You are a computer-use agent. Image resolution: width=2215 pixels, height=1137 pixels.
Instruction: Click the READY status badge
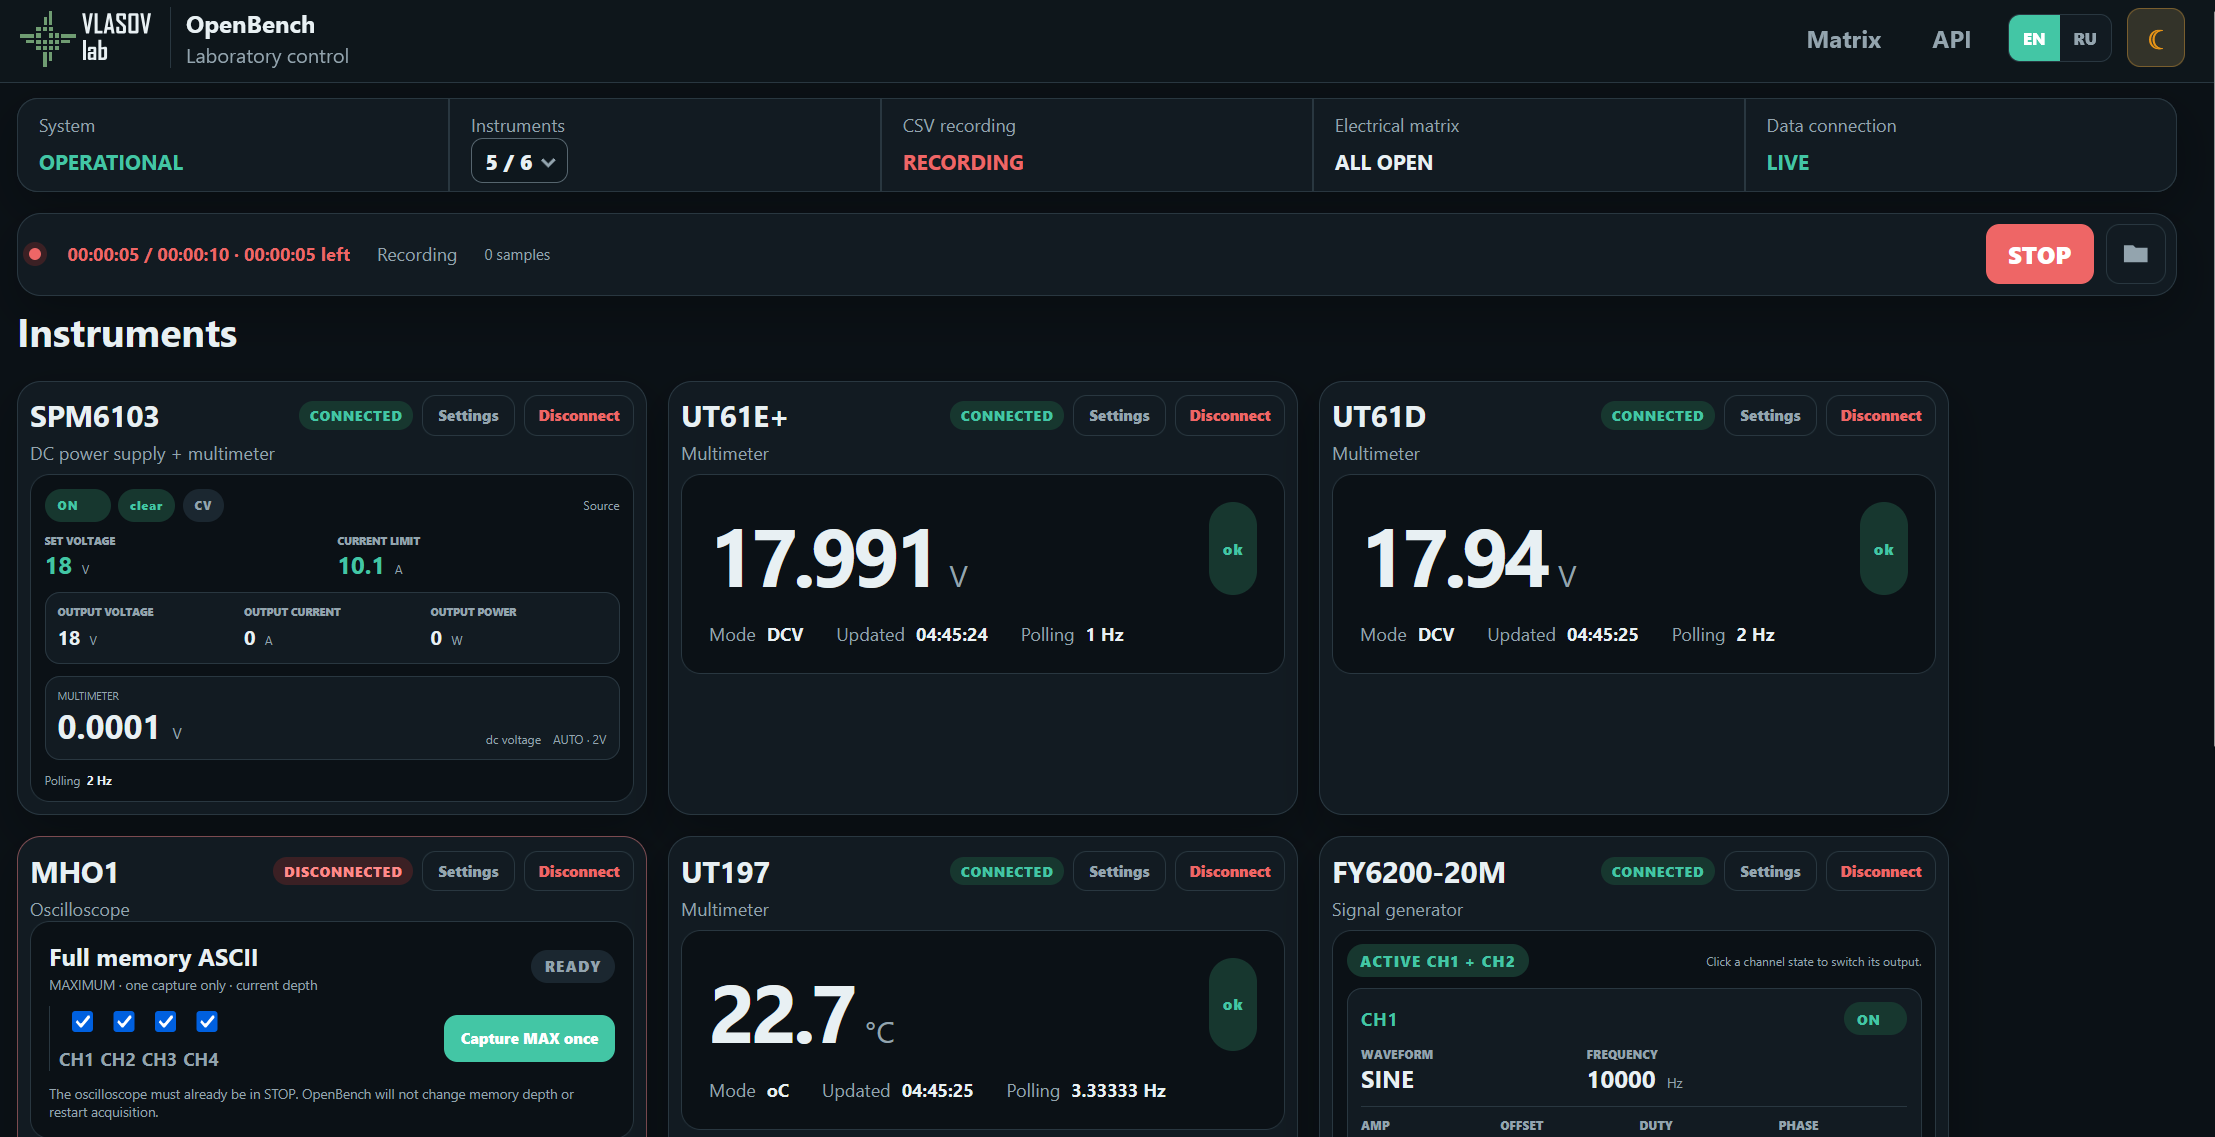[x=572, y=966]
